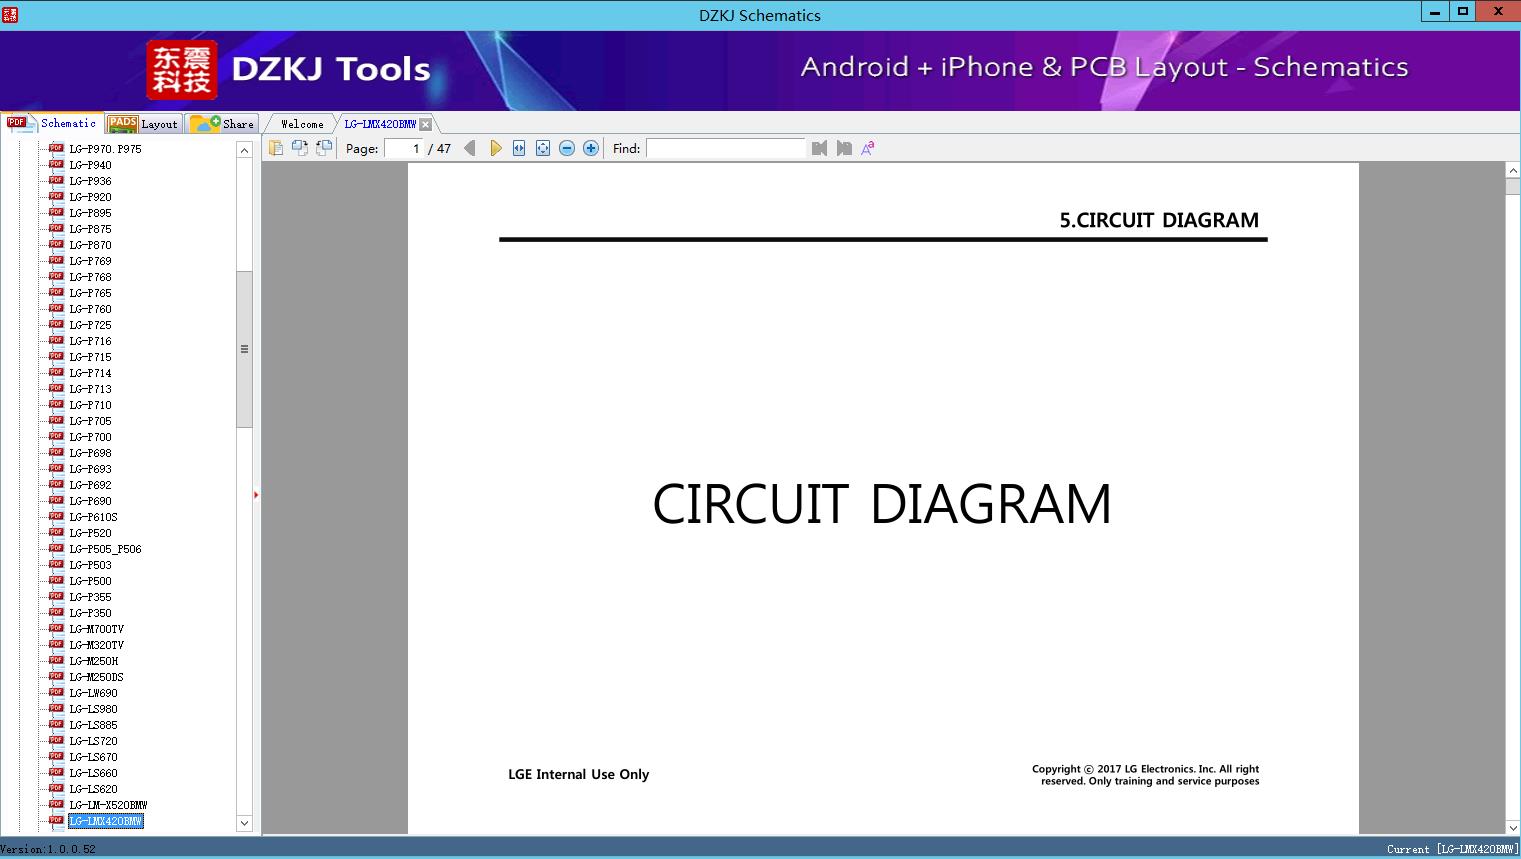
Task: Open LG-P700 schematic
Action: pyautogui.click(x=90, y=437)
